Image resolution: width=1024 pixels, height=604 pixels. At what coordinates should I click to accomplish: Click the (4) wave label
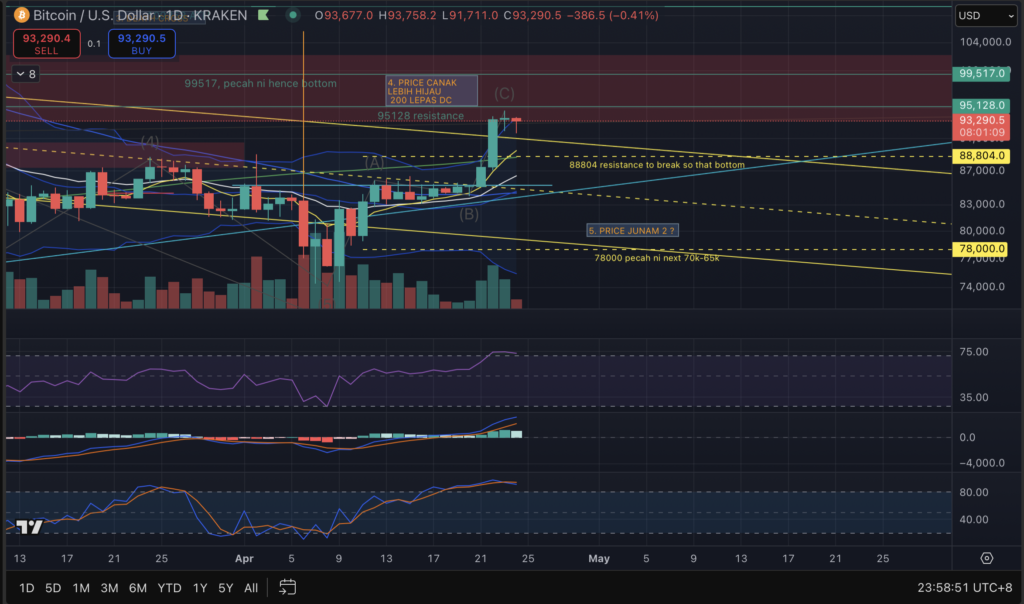(x=150, y=142)
